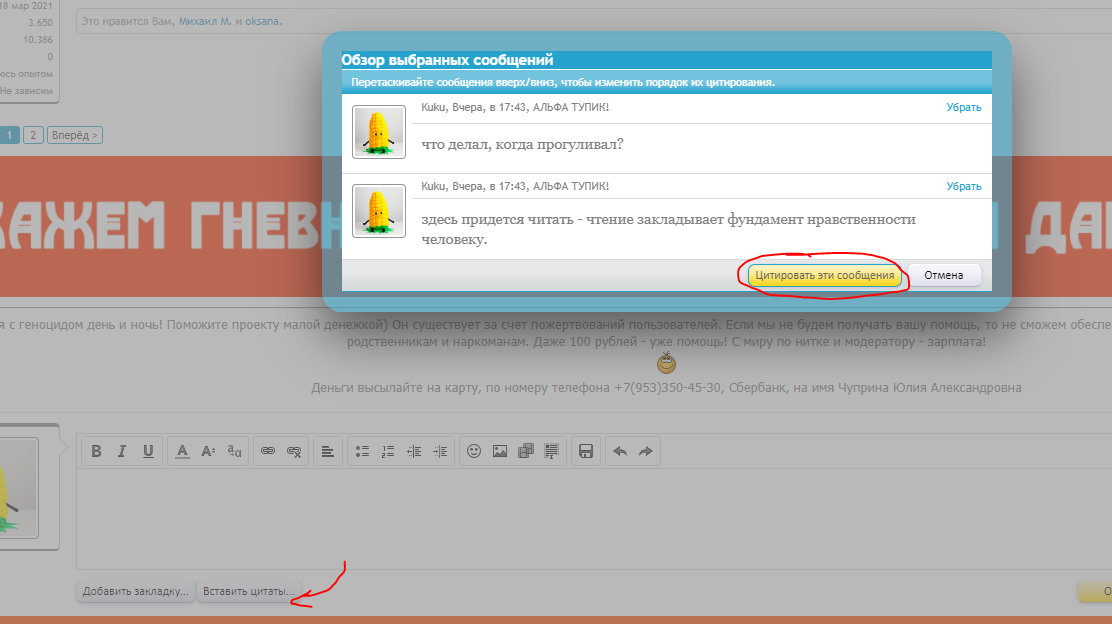1112x624 pixels.
Task: Click the save draft floppy icon
Action: coord(586,451)
